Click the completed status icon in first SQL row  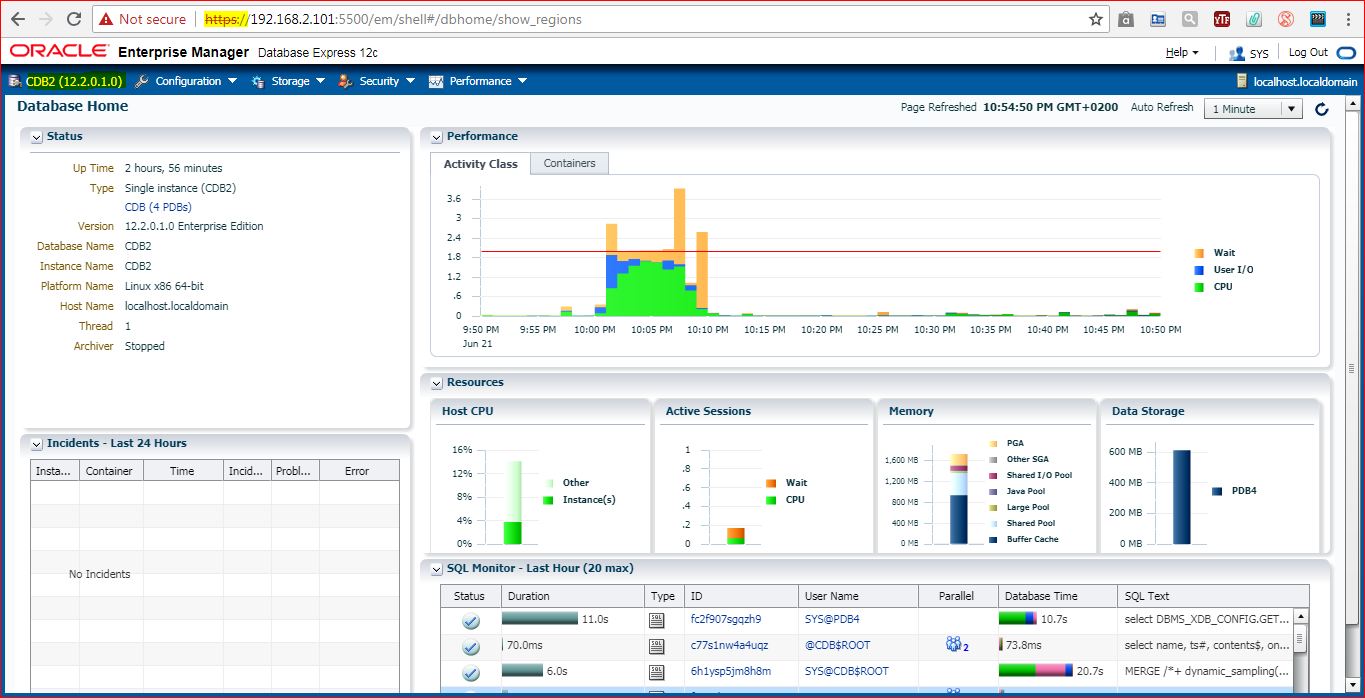pos(471,621)
